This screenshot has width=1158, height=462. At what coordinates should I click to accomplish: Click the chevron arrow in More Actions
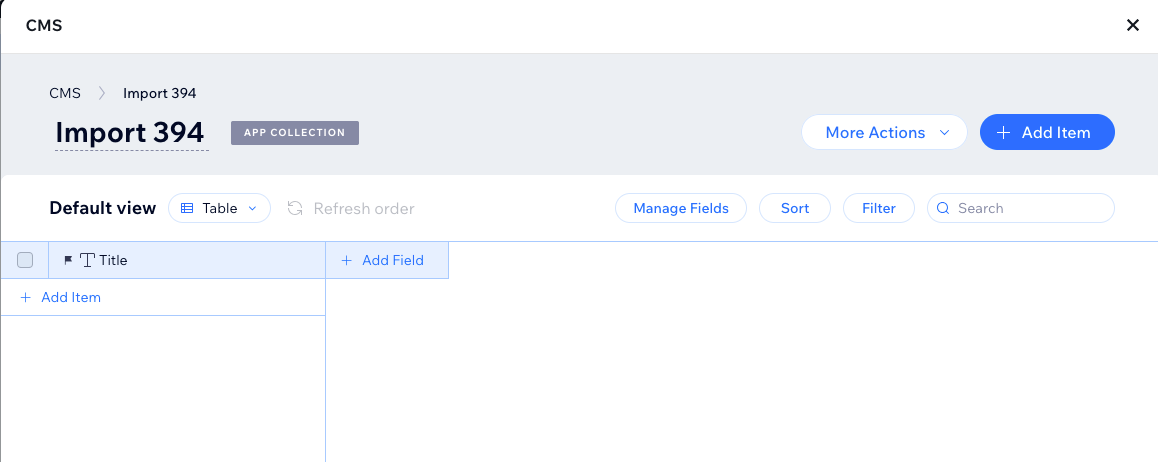click(x=944, y=132)
